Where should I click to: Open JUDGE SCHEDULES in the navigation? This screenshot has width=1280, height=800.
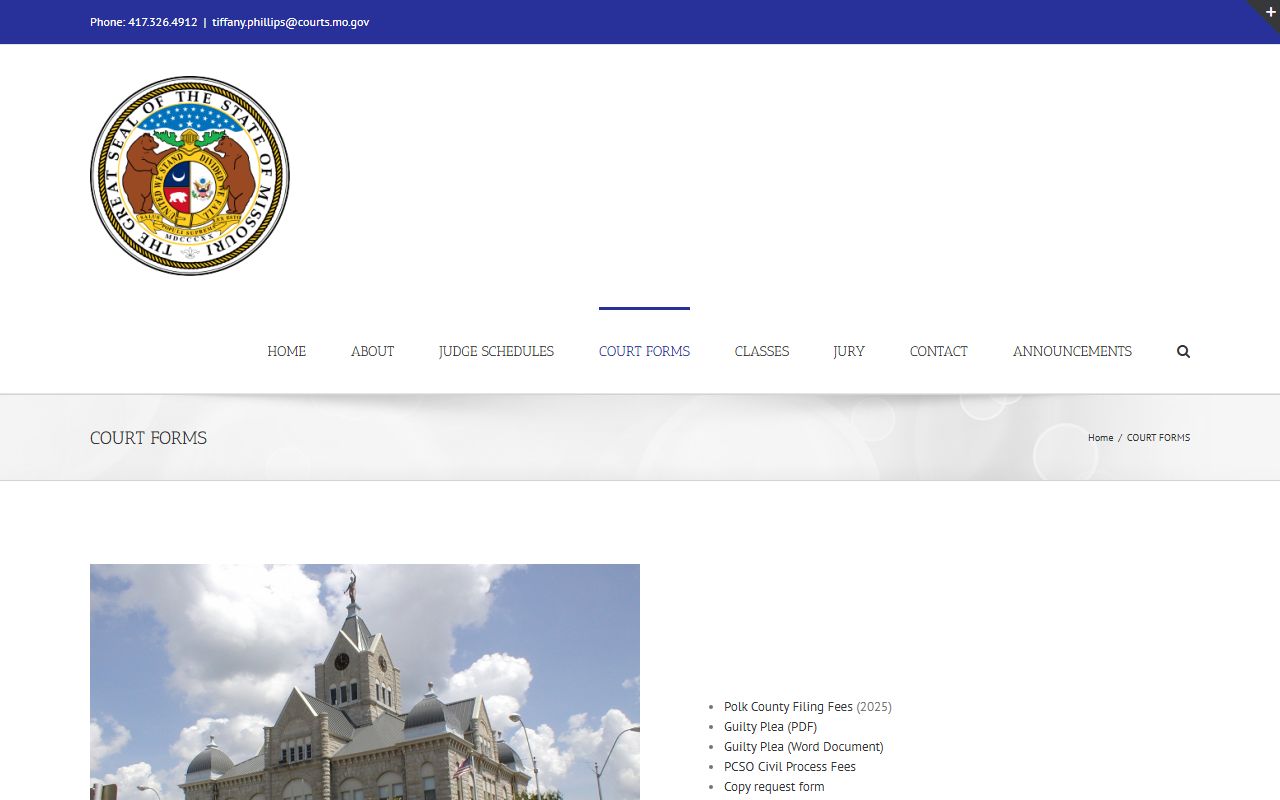(496, 351)
